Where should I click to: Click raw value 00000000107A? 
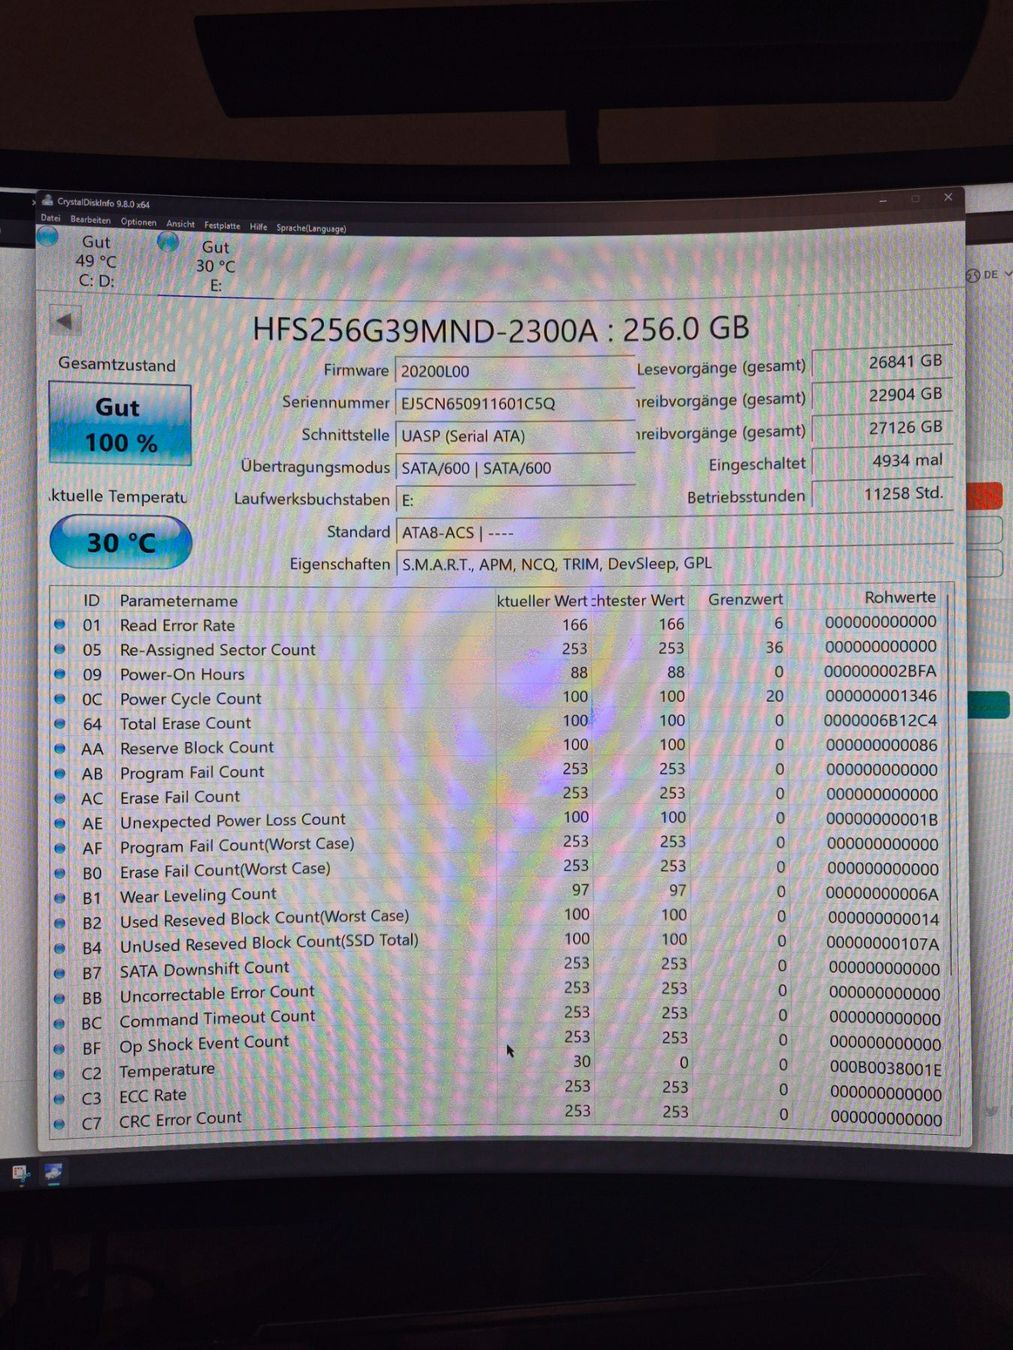click(x=883, y=943)
